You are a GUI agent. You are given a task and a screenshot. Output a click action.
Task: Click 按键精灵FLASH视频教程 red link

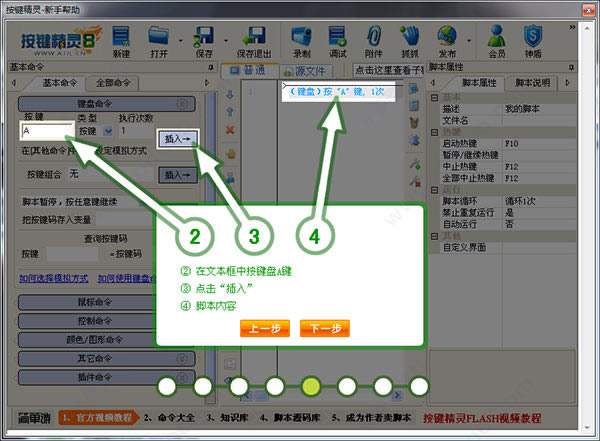tap(482, 418)
